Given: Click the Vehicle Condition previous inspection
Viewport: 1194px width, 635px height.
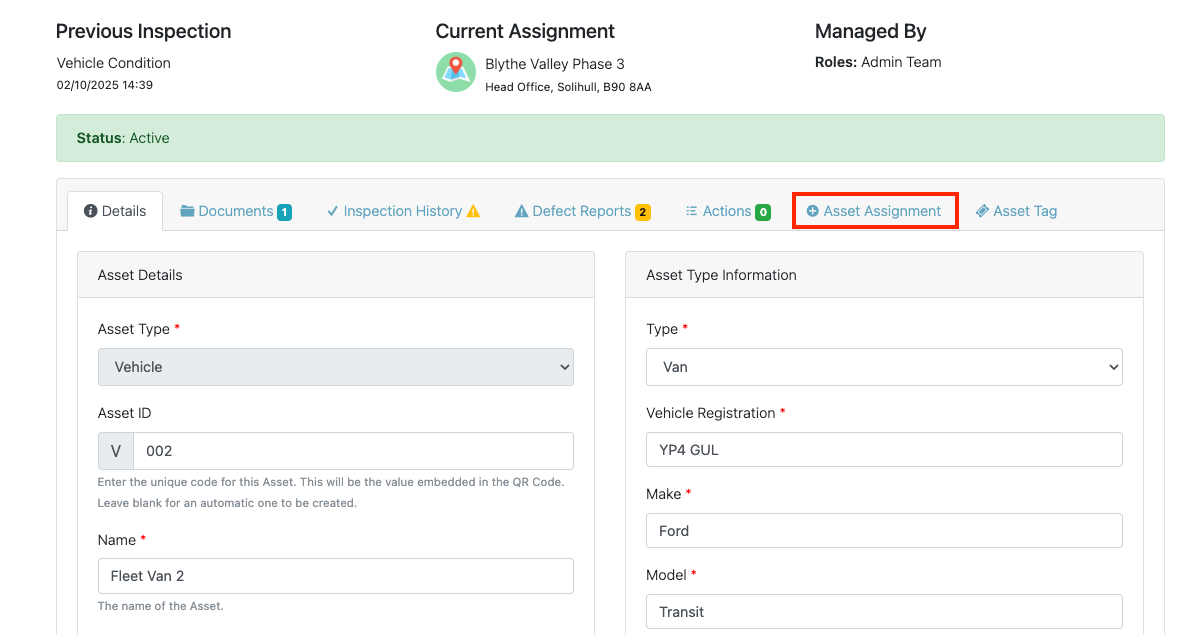Looking at the screenshot, I should tap(113, 63).
